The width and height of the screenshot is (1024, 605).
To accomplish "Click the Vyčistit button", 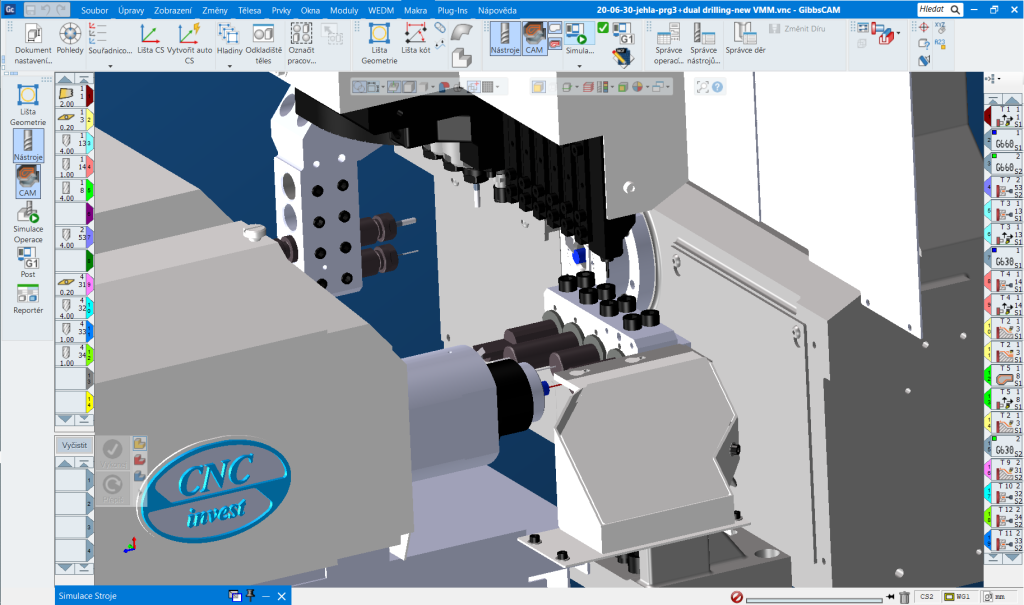I will [x=76, y=444].
